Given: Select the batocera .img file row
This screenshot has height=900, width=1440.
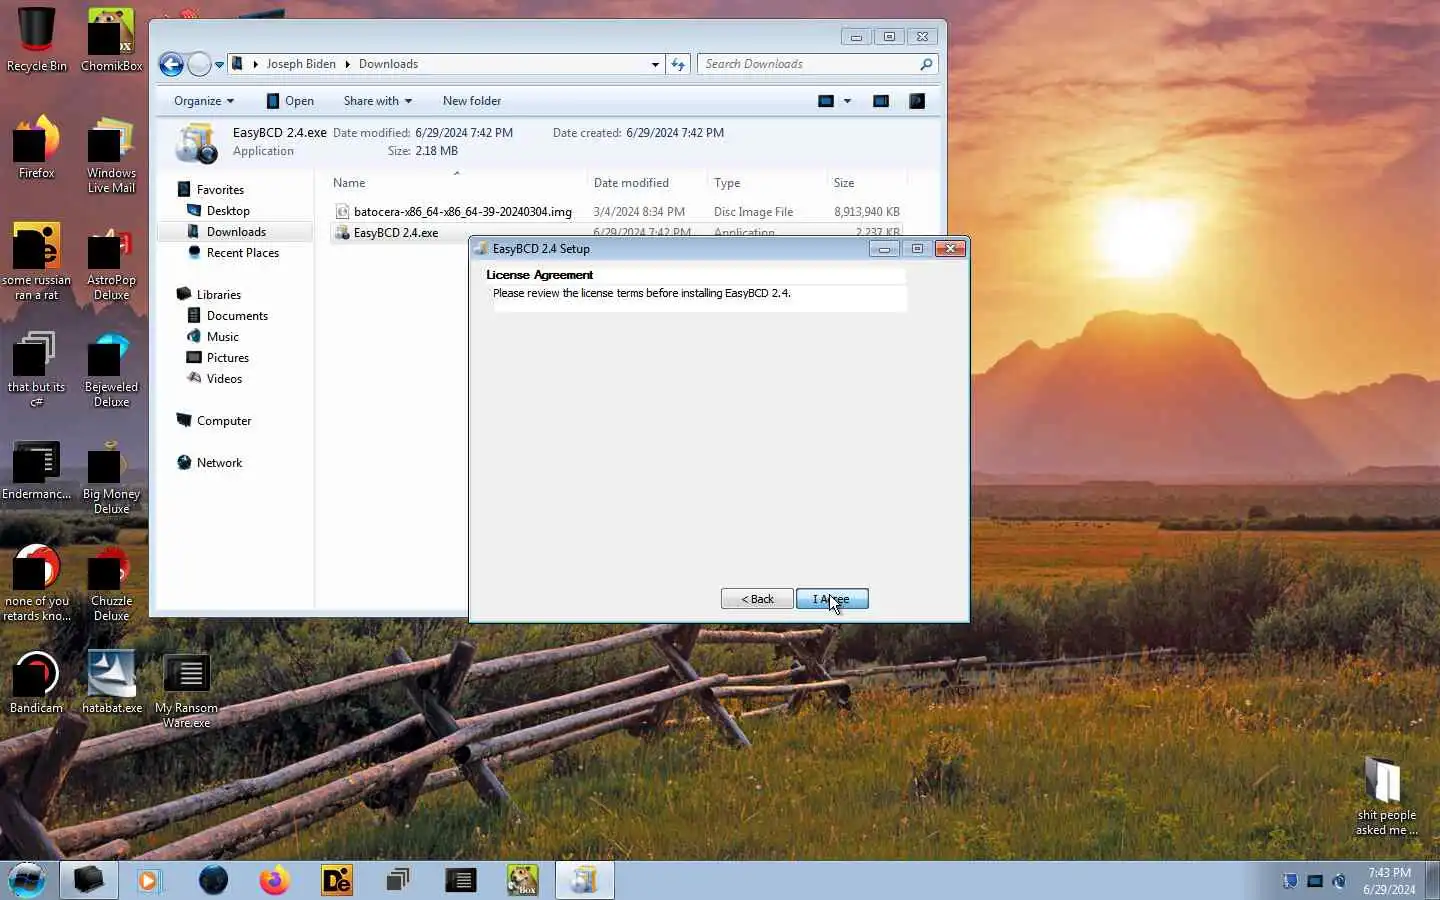Looking at the screenshot, I should (617, 212).
